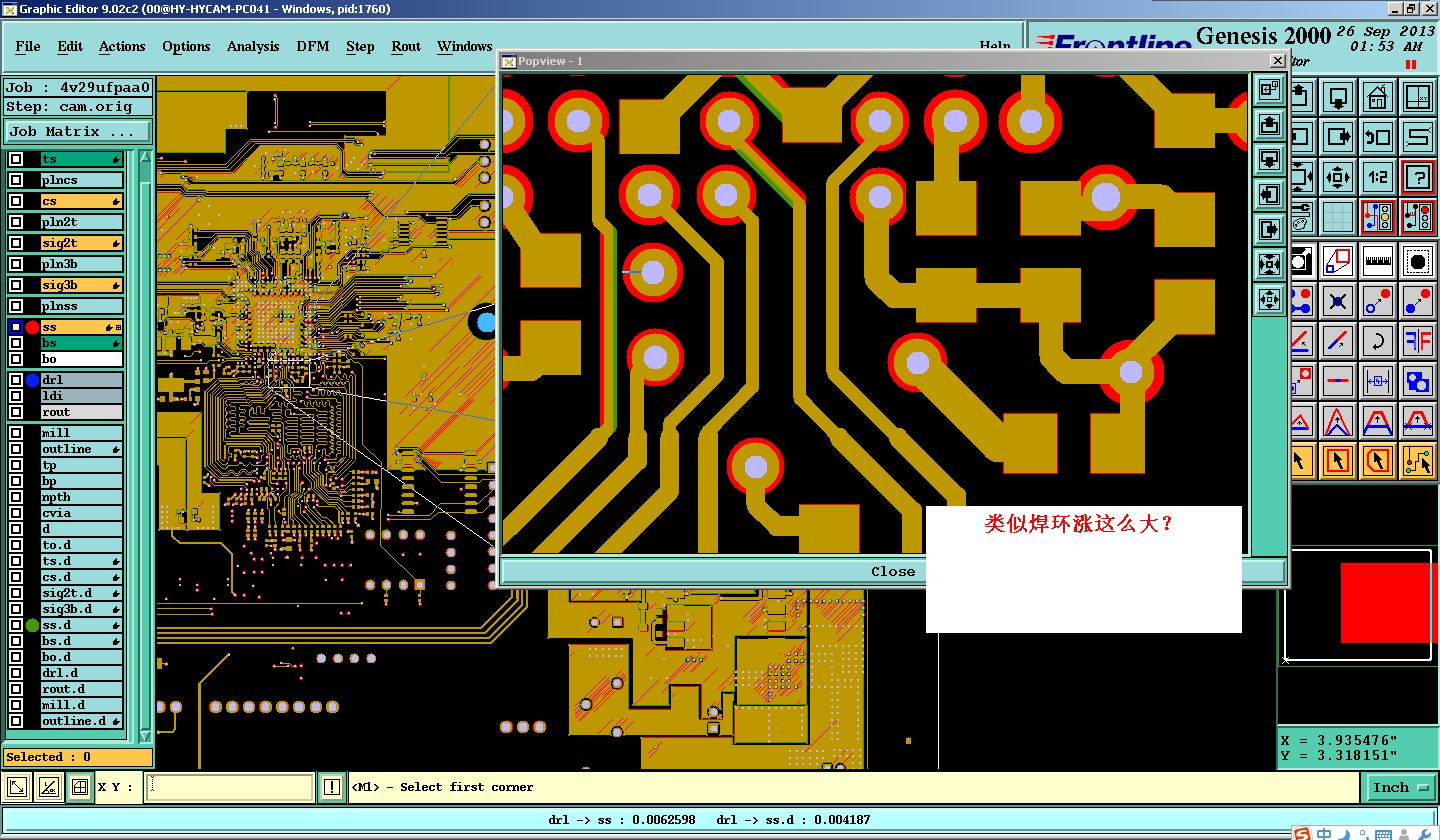
Task: Click the blue X delete point icon
Action: [1338, 300]
